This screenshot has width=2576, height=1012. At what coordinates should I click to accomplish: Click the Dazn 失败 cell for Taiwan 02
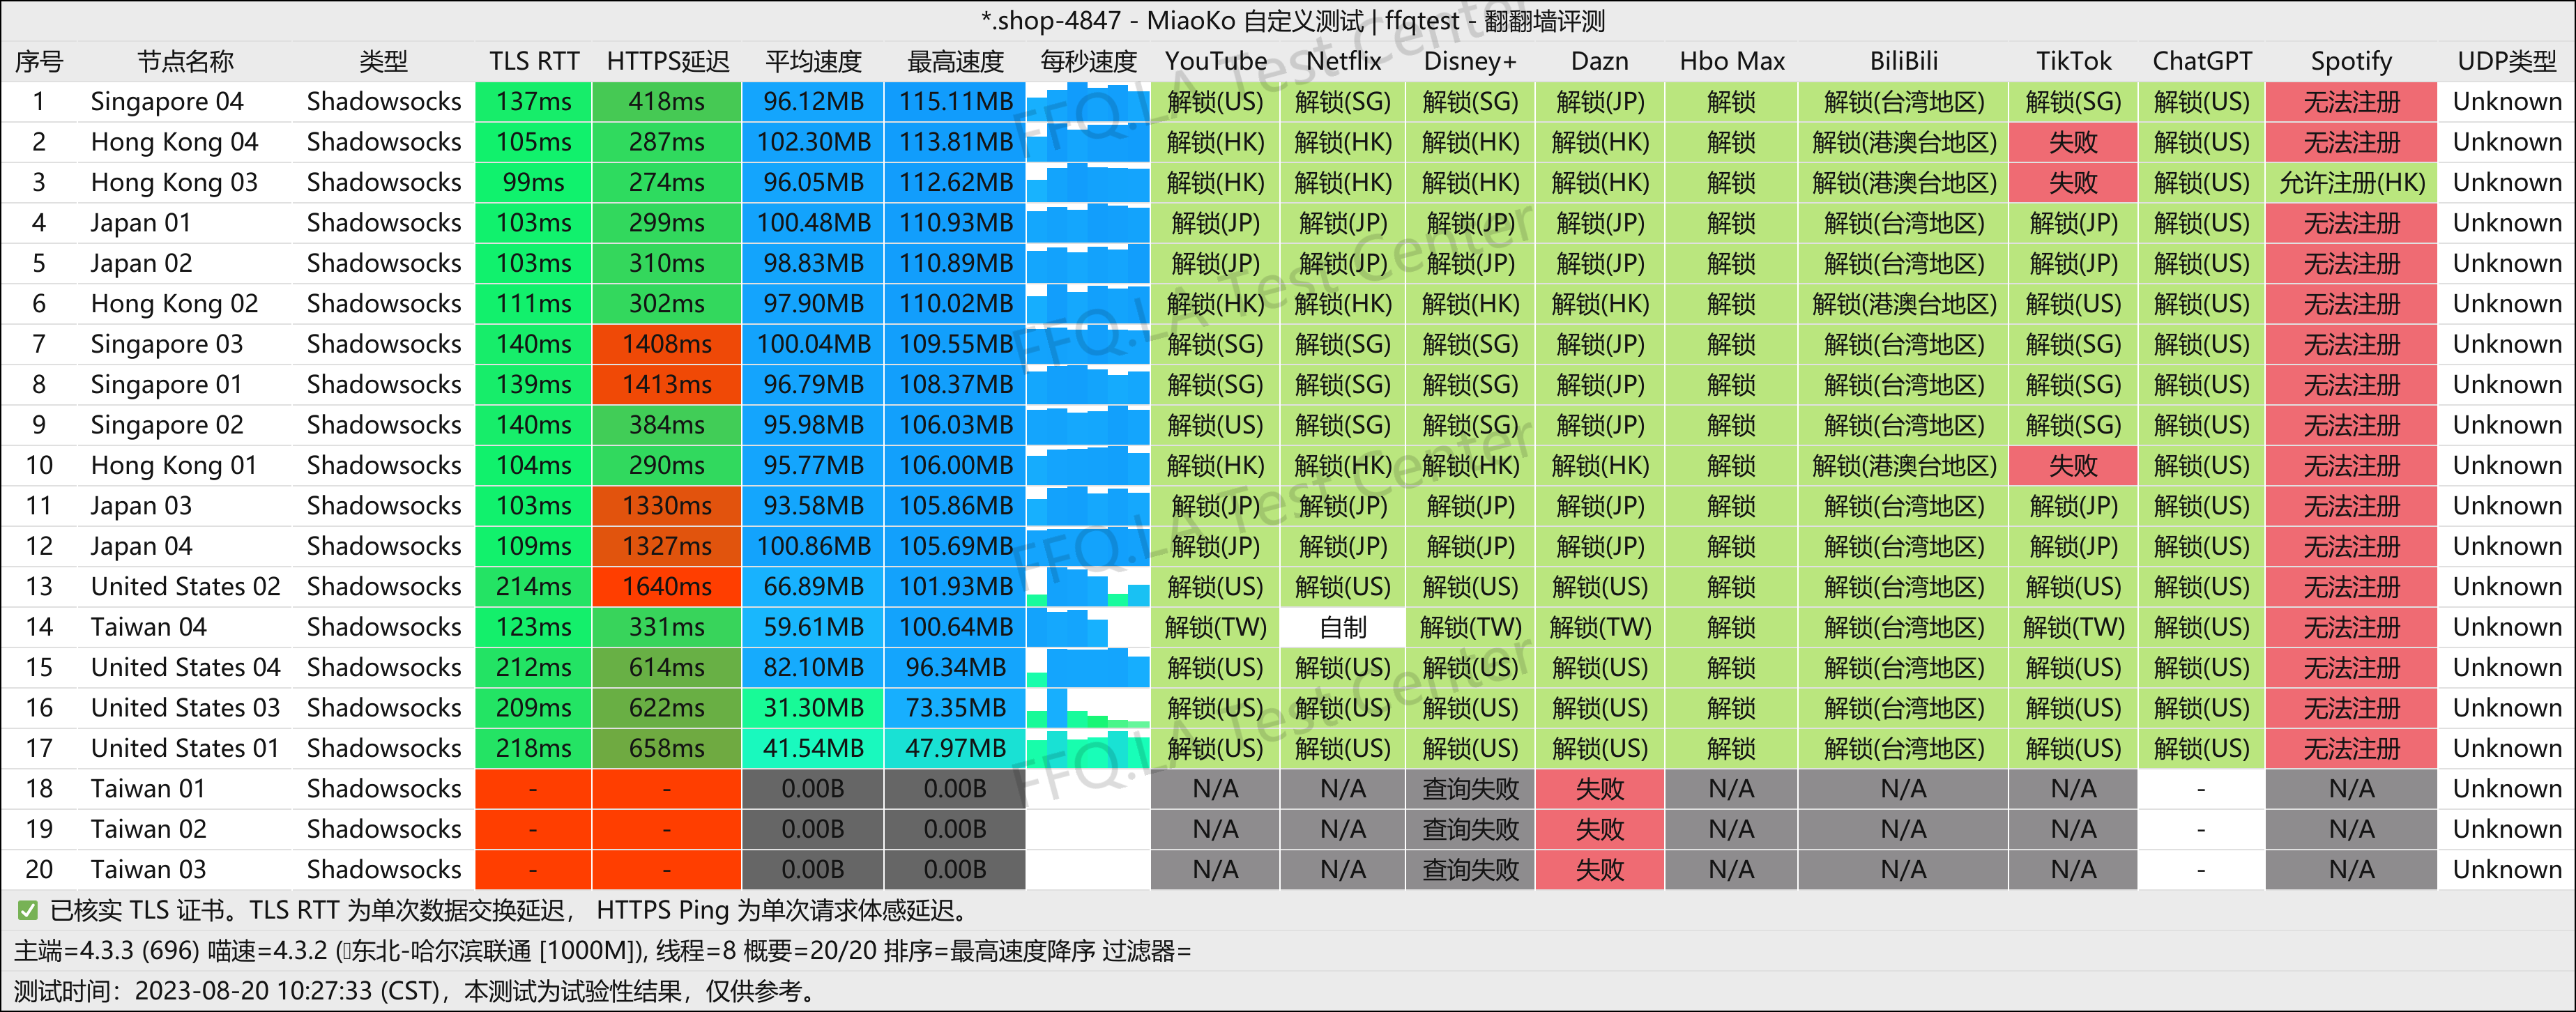(1599, 829)
